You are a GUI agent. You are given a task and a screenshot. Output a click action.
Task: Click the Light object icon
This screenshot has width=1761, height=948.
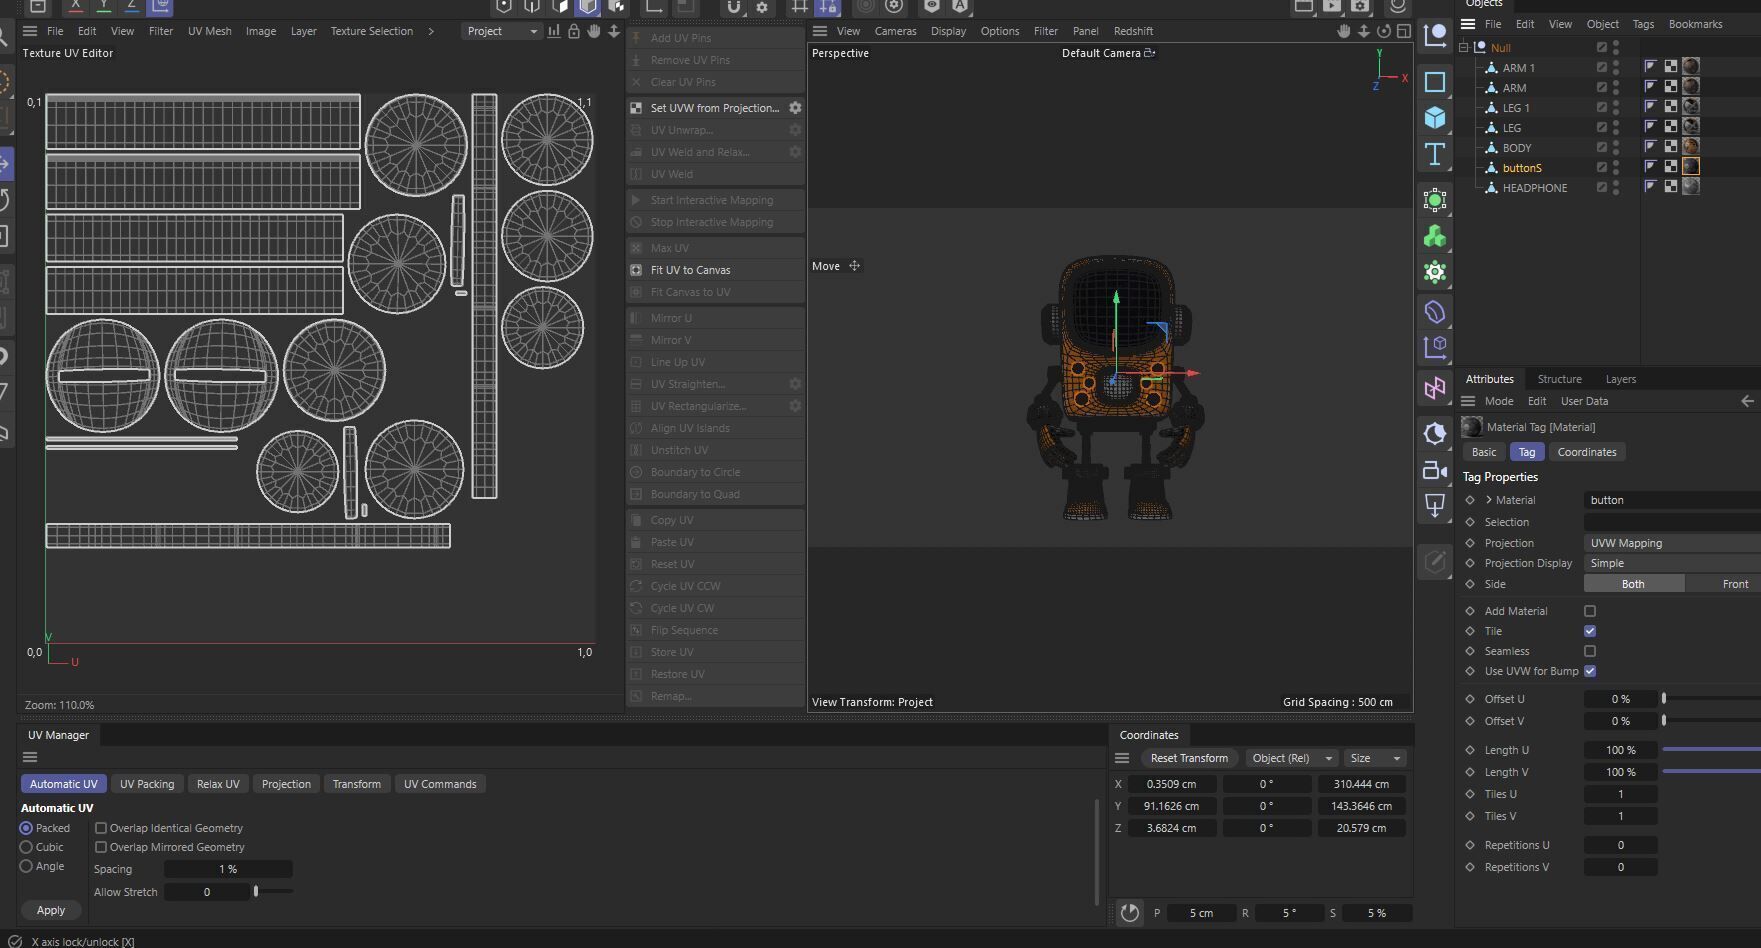(1435, 433)
